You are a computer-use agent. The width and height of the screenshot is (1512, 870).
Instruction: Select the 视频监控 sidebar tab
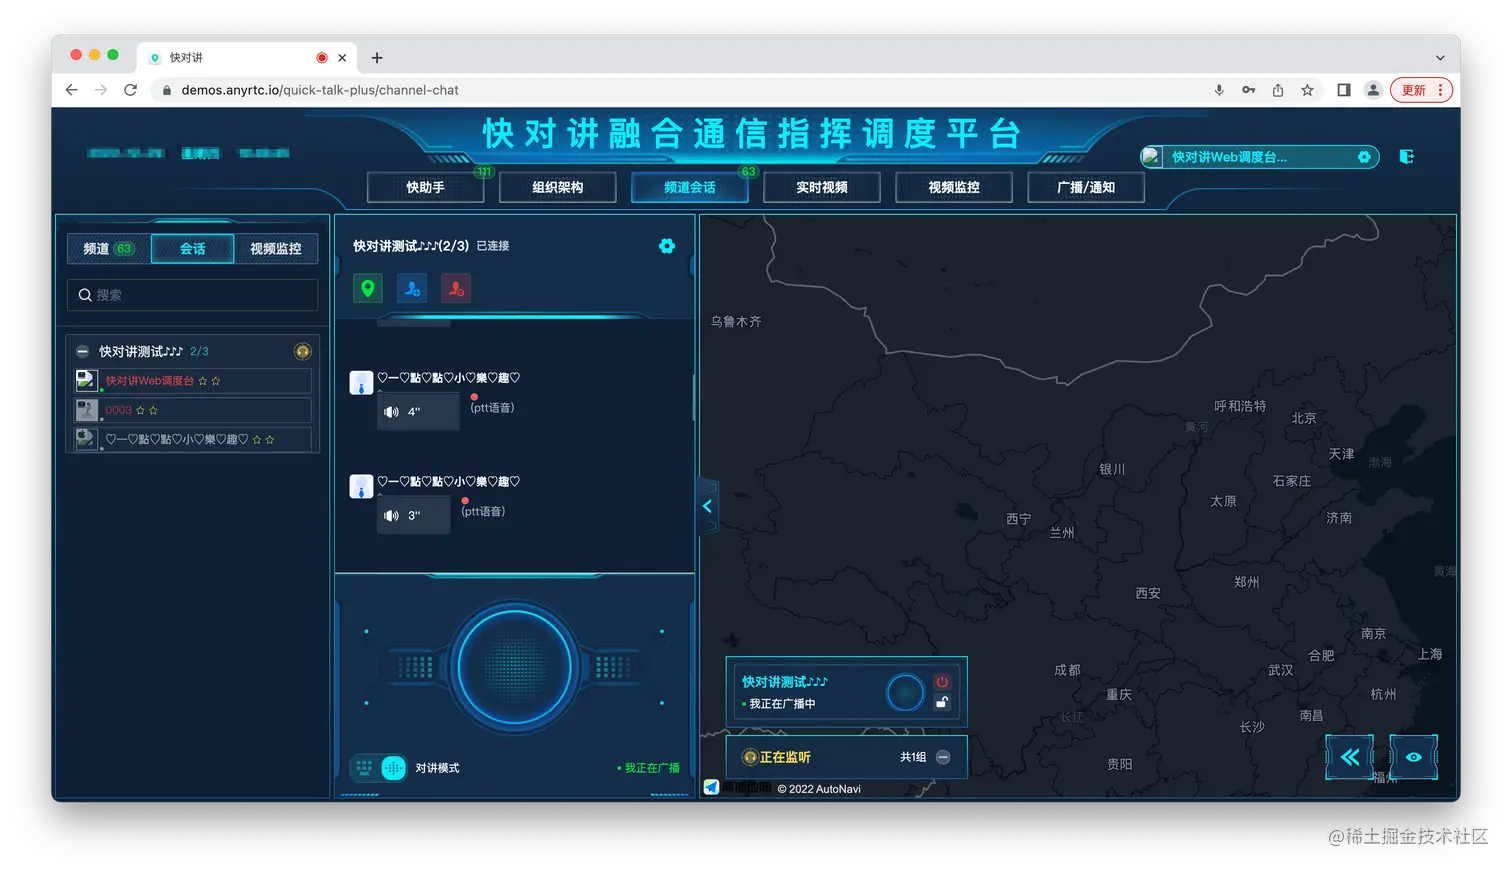[x=275, y=249]
